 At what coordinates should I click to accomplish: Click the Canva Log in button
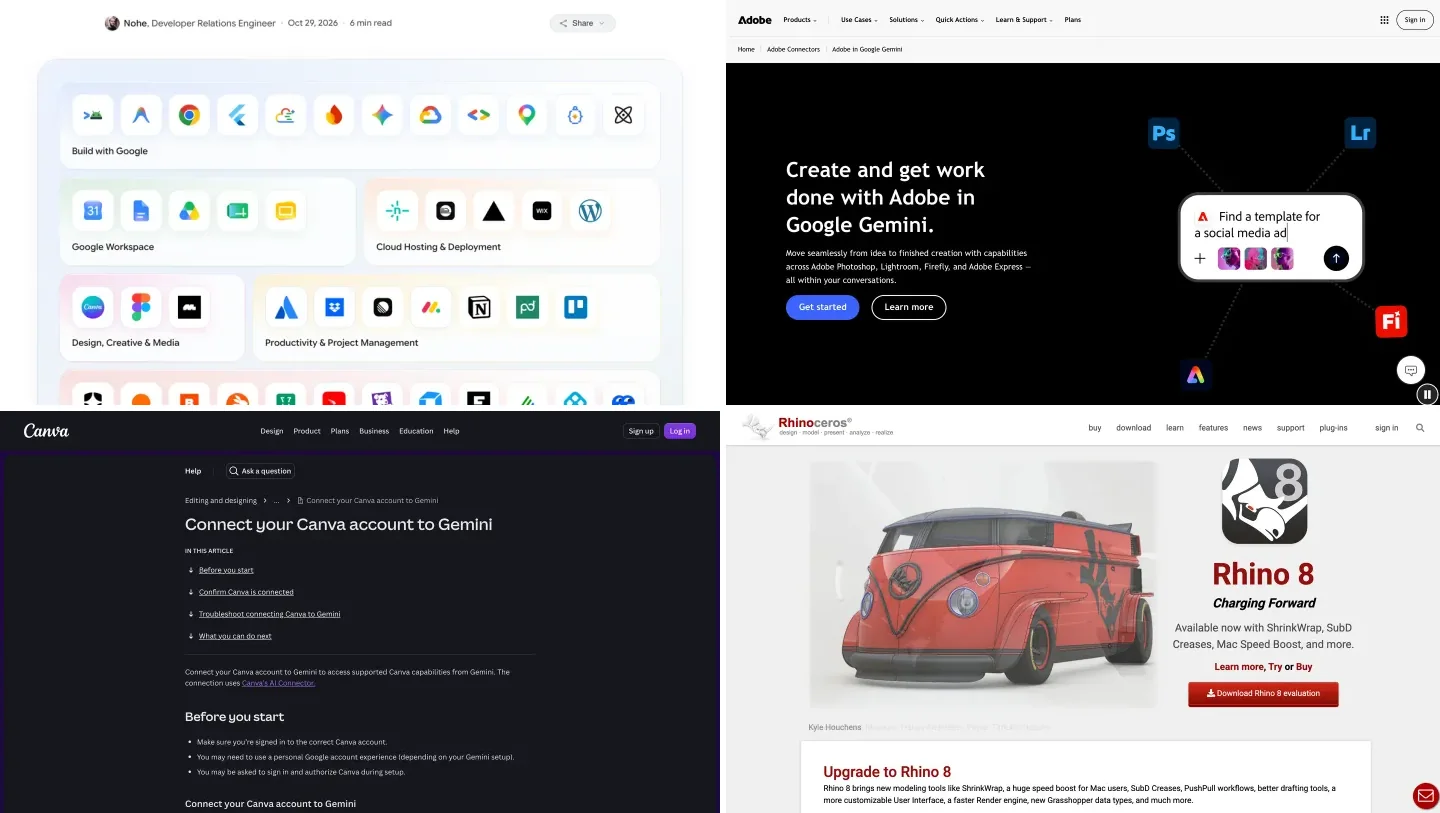[x=680, y=431]
